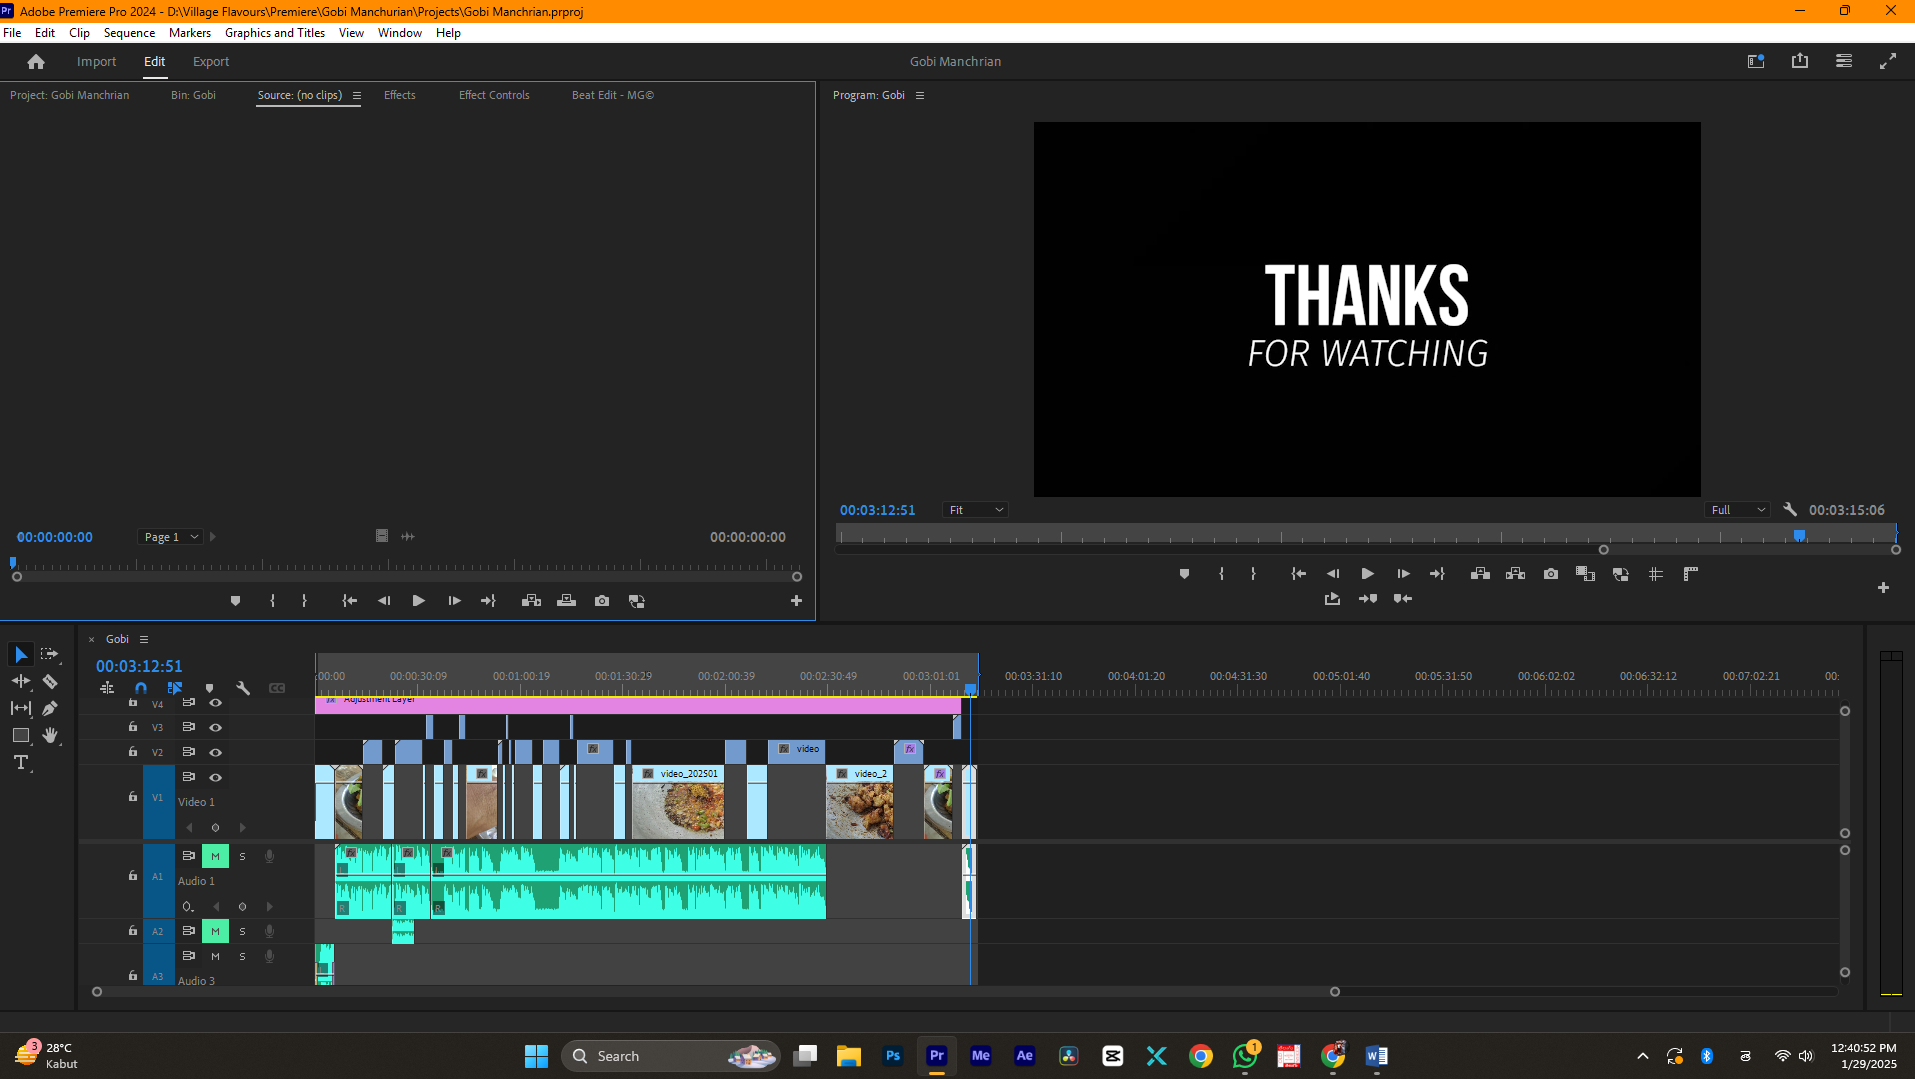Show hidden system tray icons chevron

click(x=1642, y=1056)
